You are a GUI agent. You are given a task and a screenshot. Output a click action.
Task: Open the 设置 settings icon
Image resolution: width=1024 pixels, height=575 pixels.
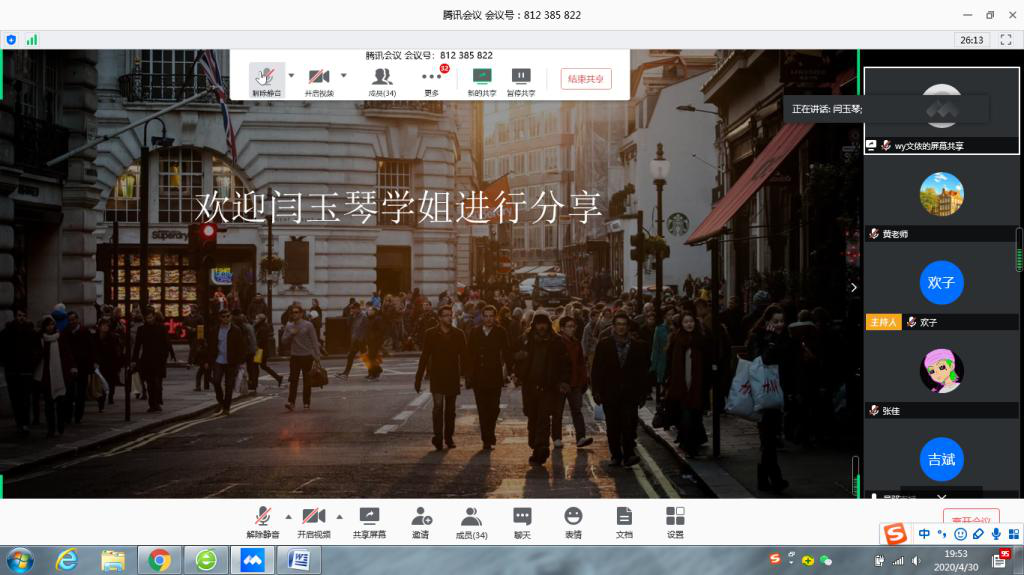pos(675,521)
